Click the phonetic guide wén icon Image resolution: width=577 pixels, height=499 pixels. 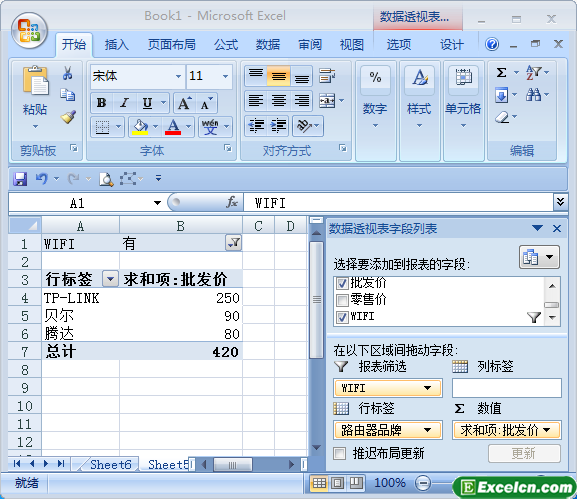(210, 127)
